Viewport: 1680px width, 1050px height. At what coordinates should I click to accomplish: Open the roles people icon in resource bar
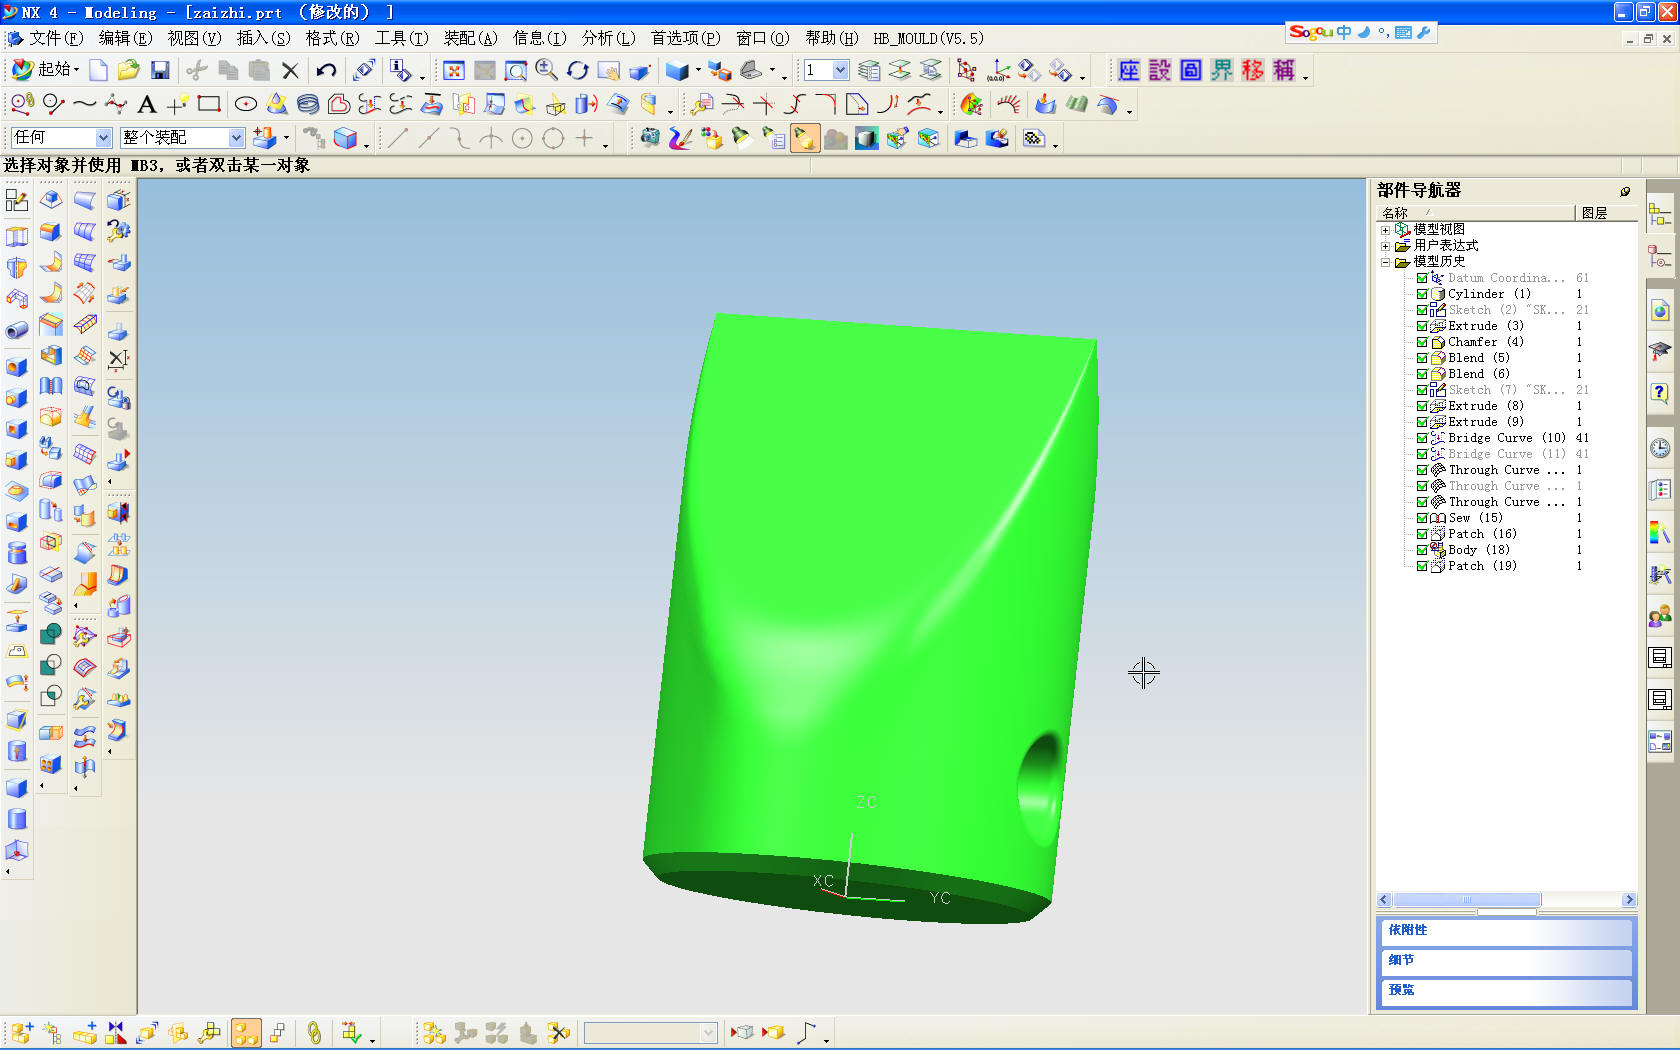click(x=1660, y=617)
